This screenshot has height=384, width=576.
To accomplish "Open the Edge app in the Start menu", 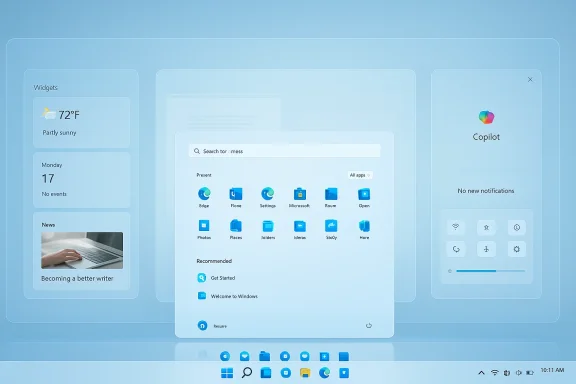I will point(204,194).
